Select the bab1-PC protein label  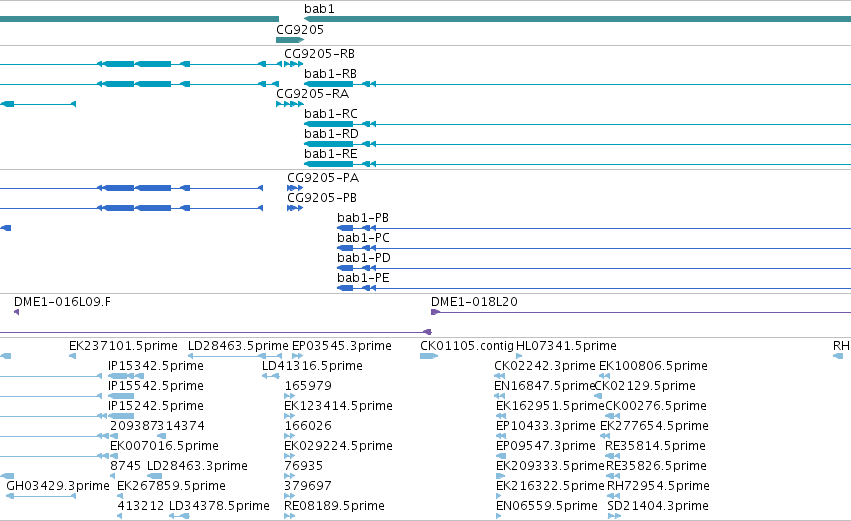363,238
